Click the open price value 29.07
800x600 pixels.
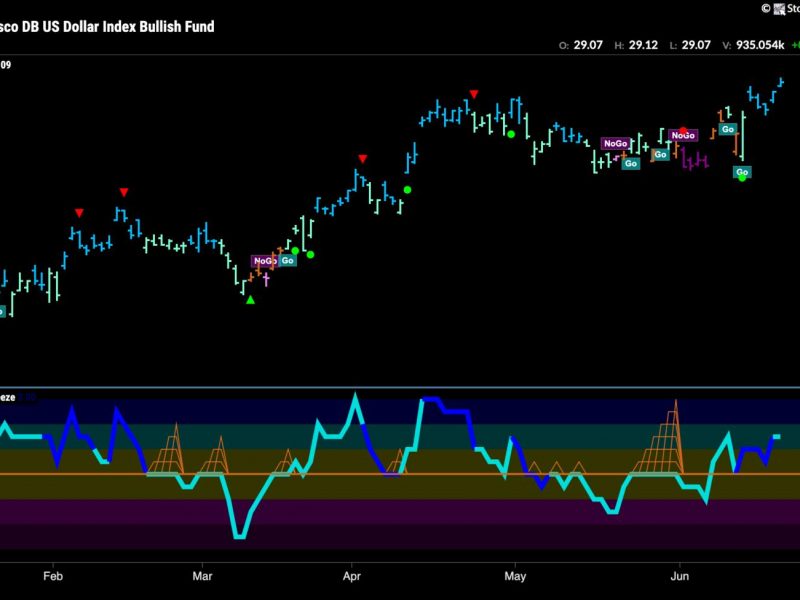point(588,45)
